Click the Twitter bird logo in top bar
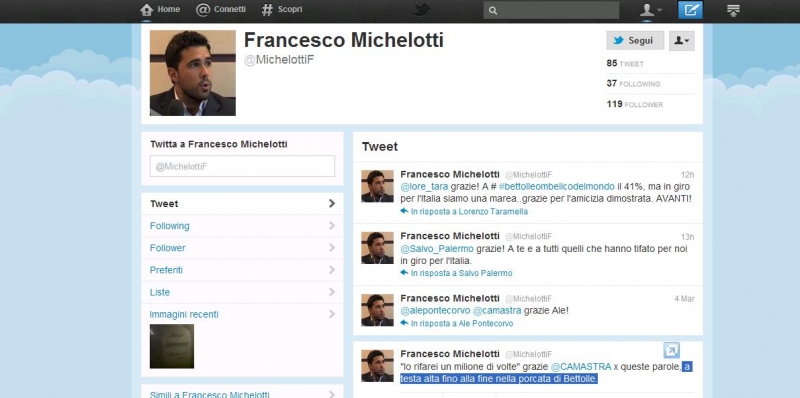The width and height of the screenshot is (800, 398). tap(421, 10)
